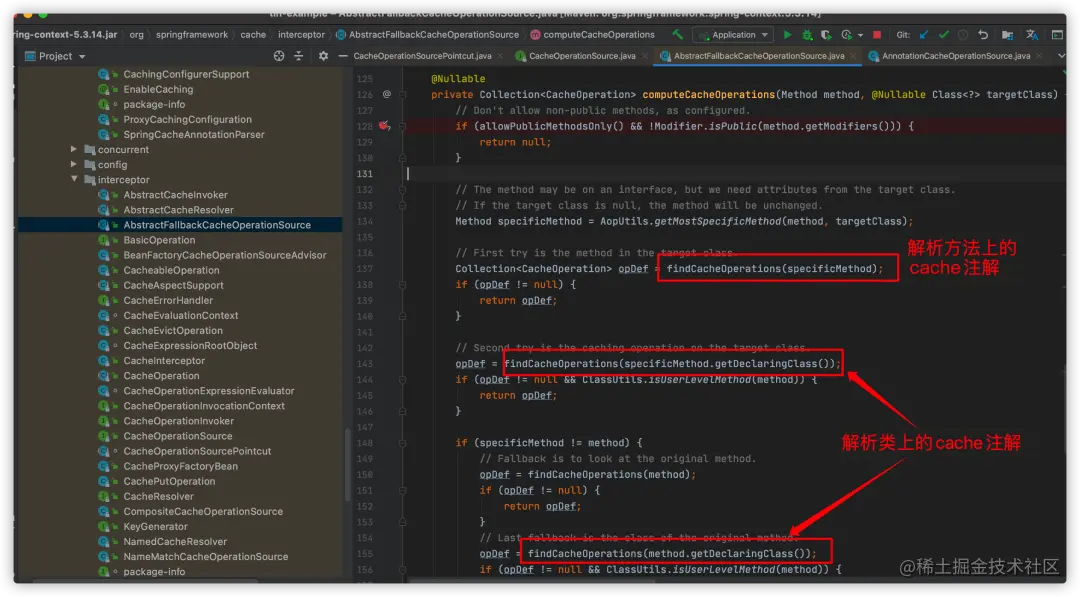Start debugging with the green bug icon

click(x=807, y=34)
